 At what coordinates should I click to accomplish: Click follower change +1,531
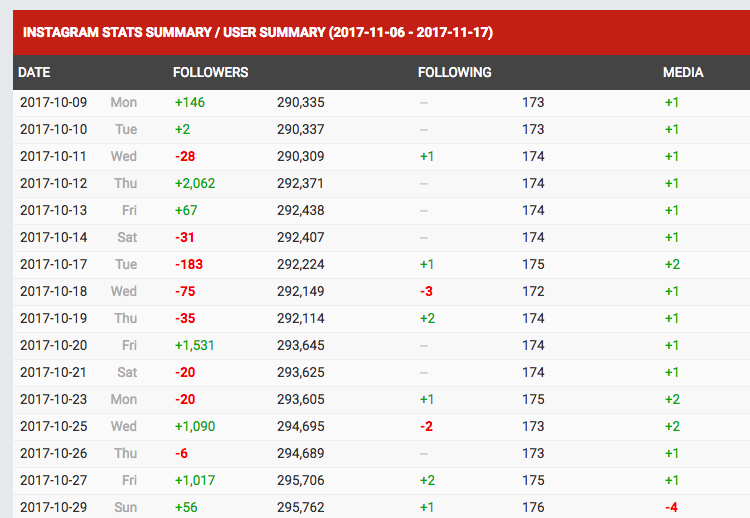click(195, 345)
